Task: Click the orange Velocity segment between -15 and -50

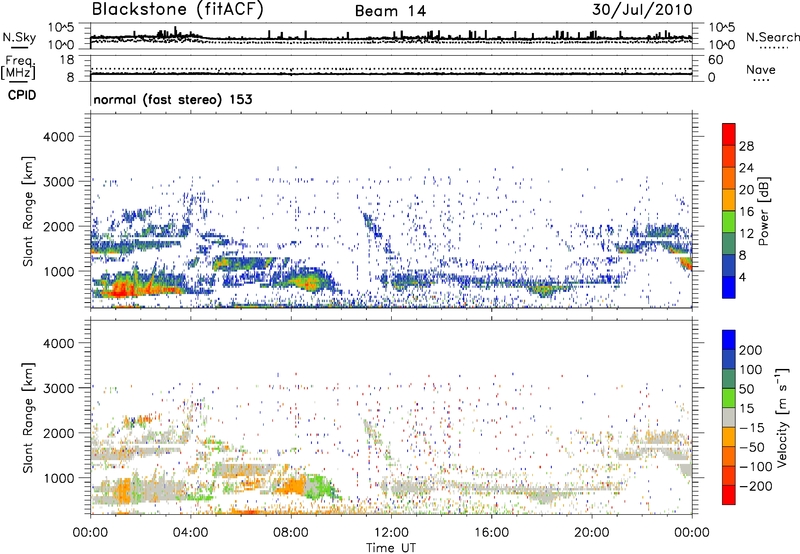Action: click(x=729, y=437)
